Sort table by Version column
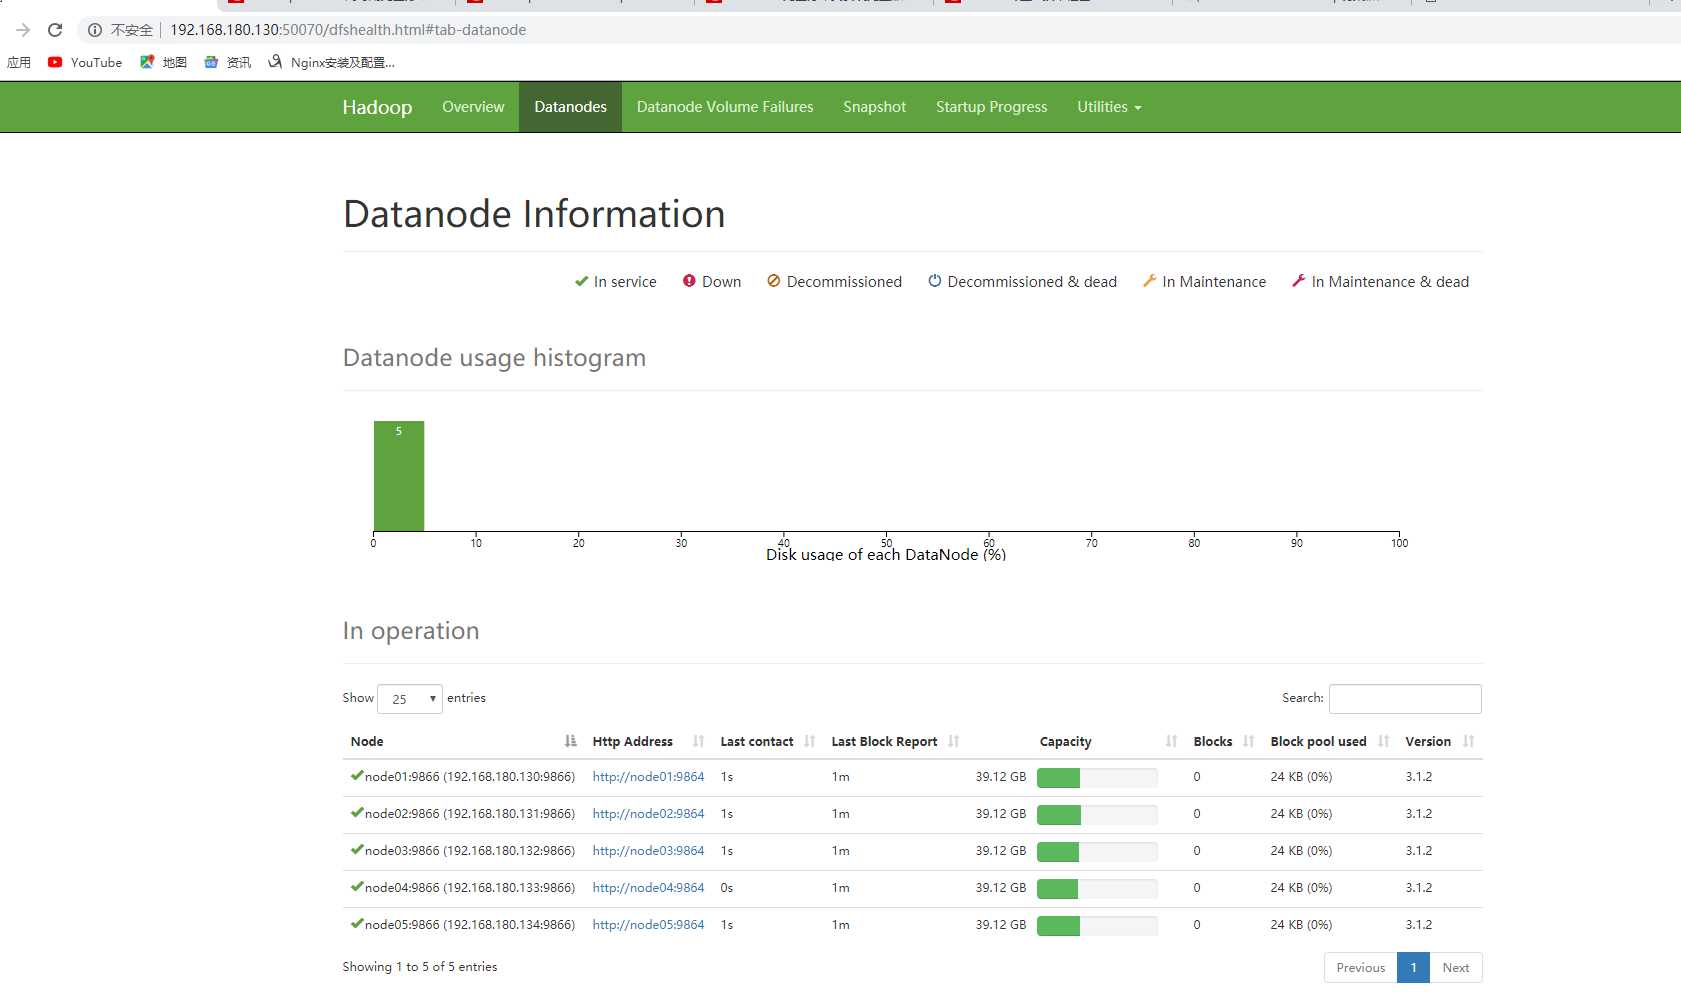 [1439, 741]
